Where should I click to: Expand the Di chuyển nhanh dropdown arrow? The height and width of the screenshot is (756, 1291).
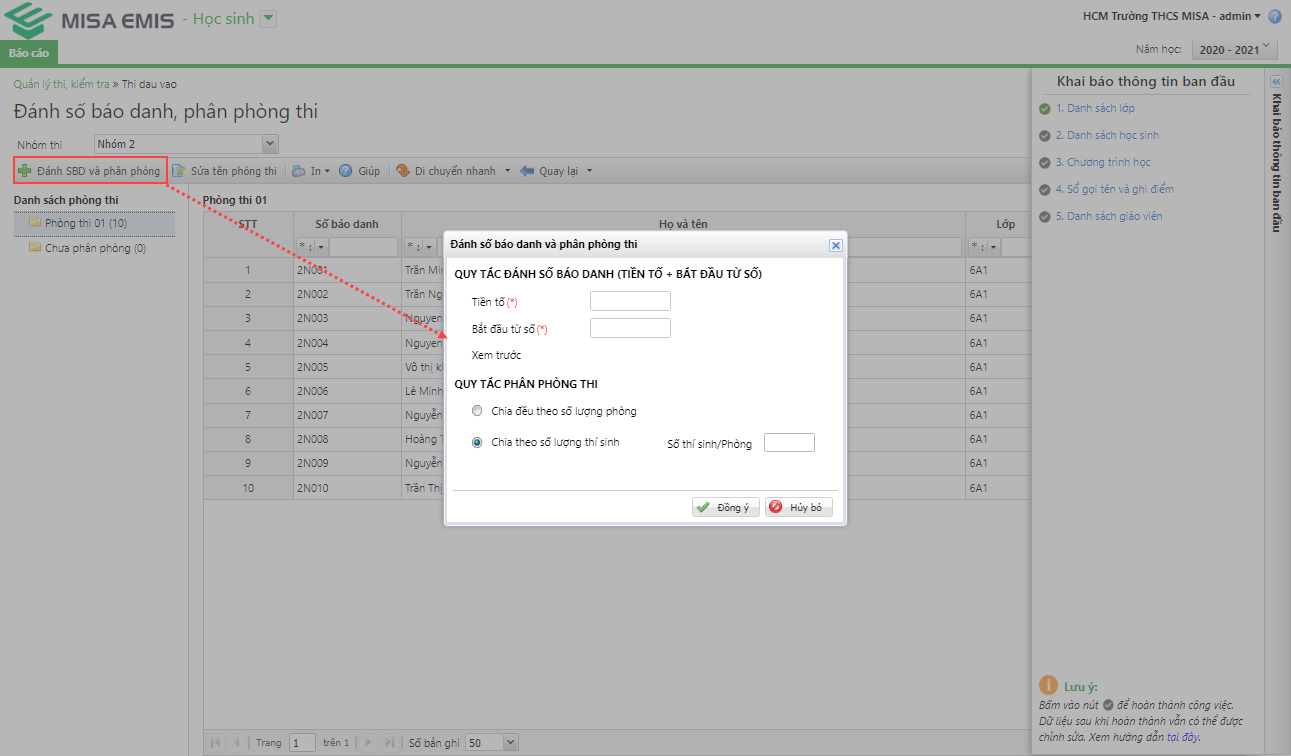(507, 171)
